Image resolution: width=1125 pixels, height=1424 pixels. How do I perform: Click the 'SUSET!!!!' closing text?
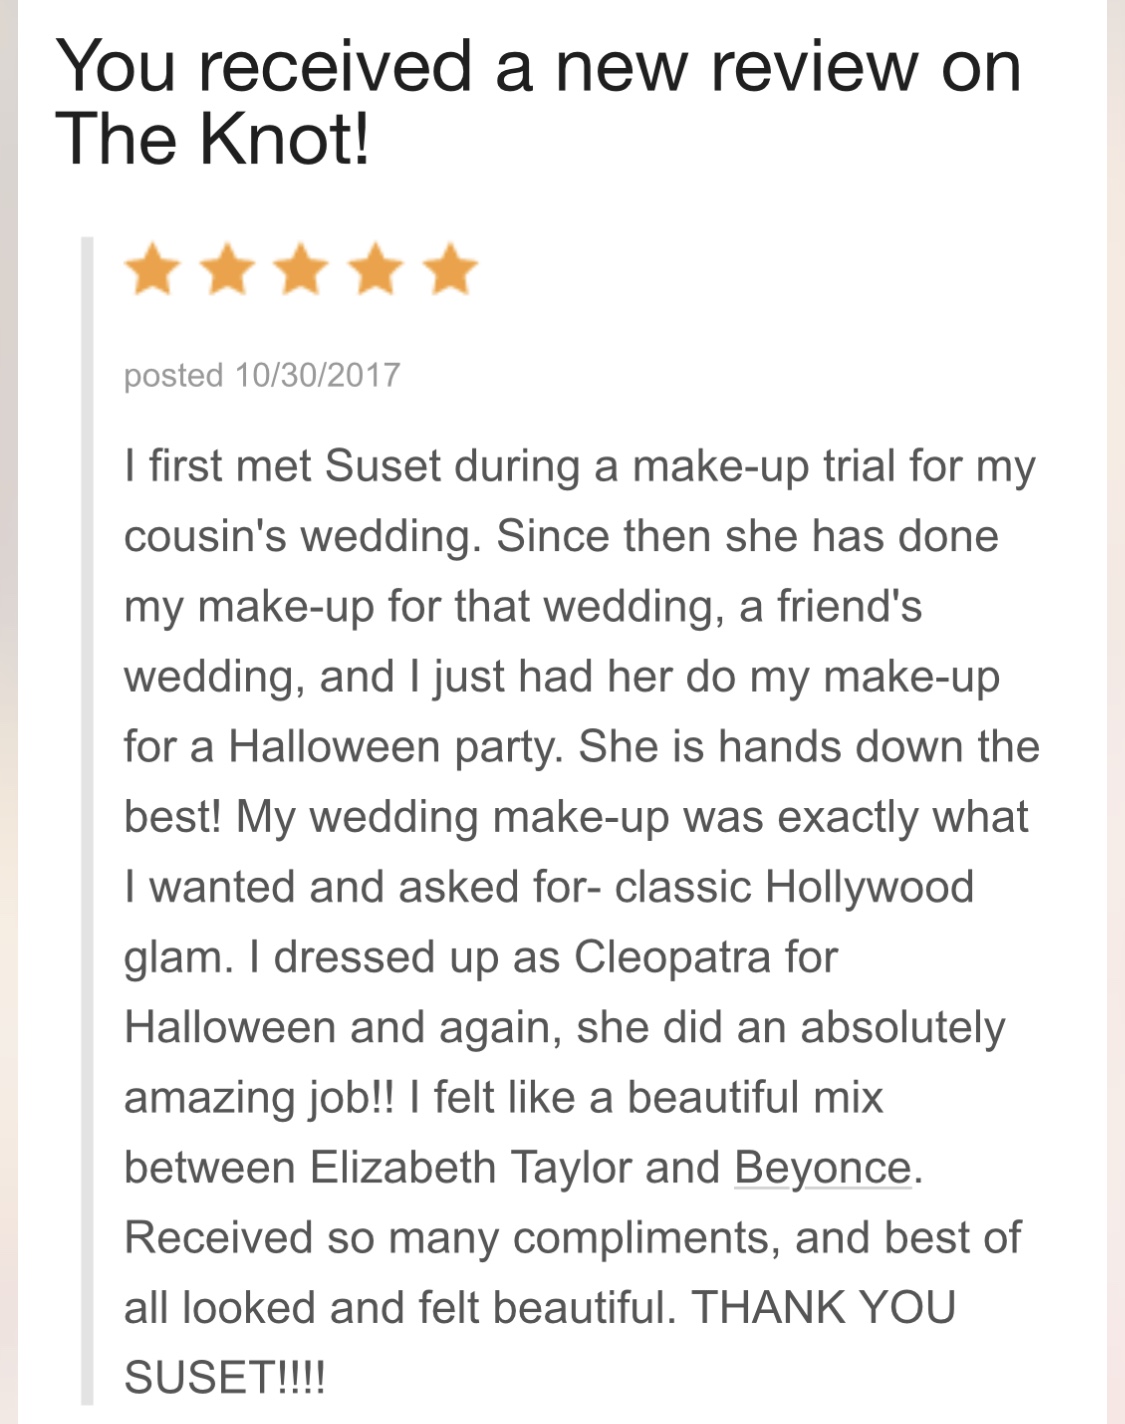tap(224, 1378)
